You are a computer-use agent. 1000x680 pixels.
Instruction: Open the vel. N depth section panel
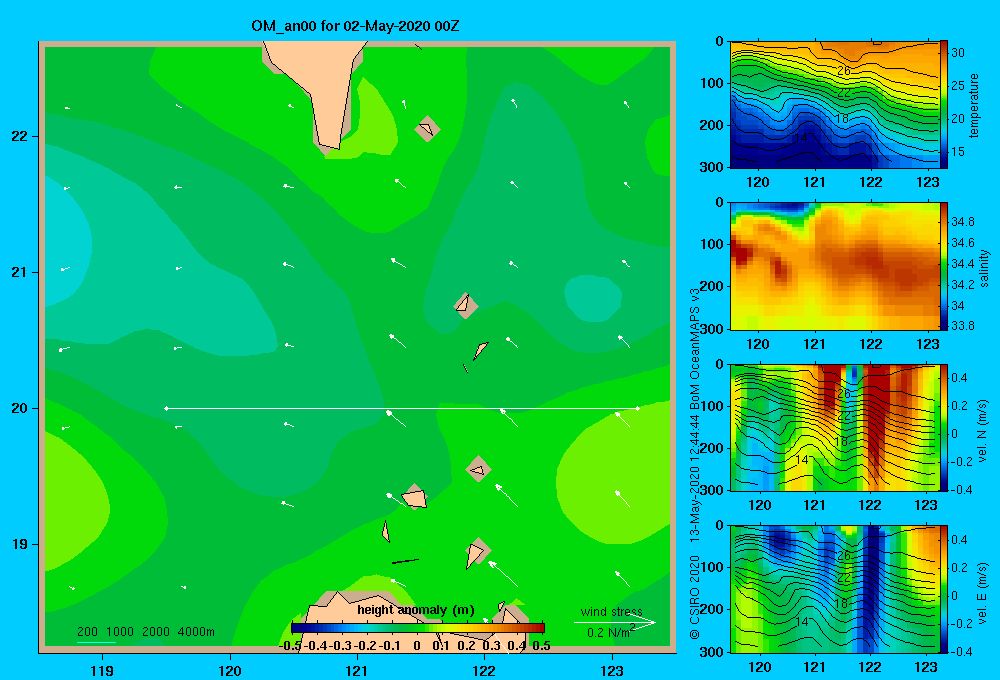point(835,427)
